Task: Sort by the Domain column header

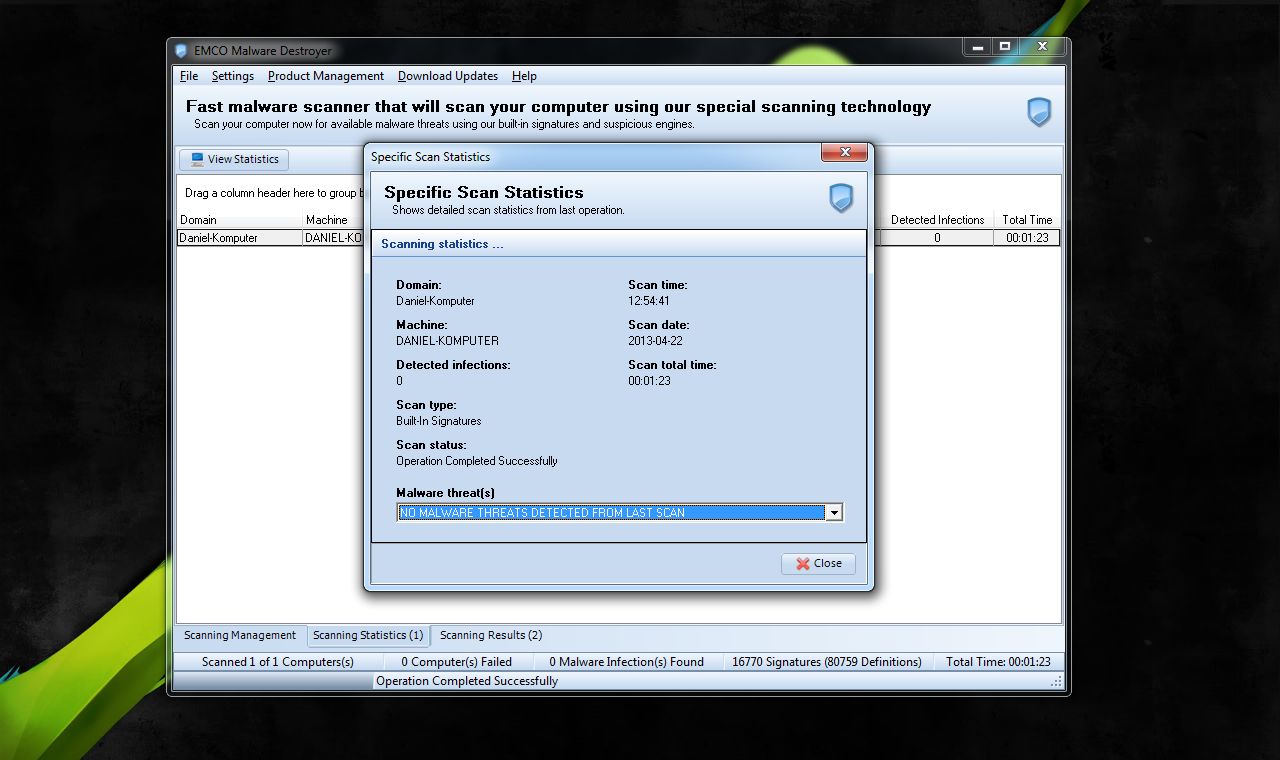Action: pos(240,220)
